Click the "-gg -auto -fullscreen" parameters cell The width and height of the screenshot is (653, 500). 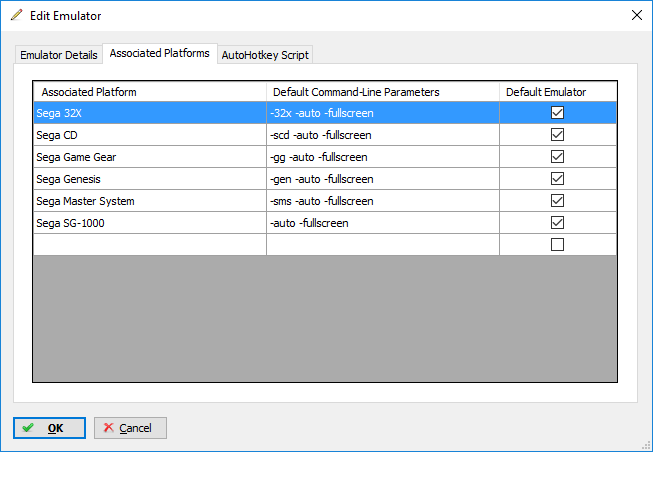coord(383,157)
